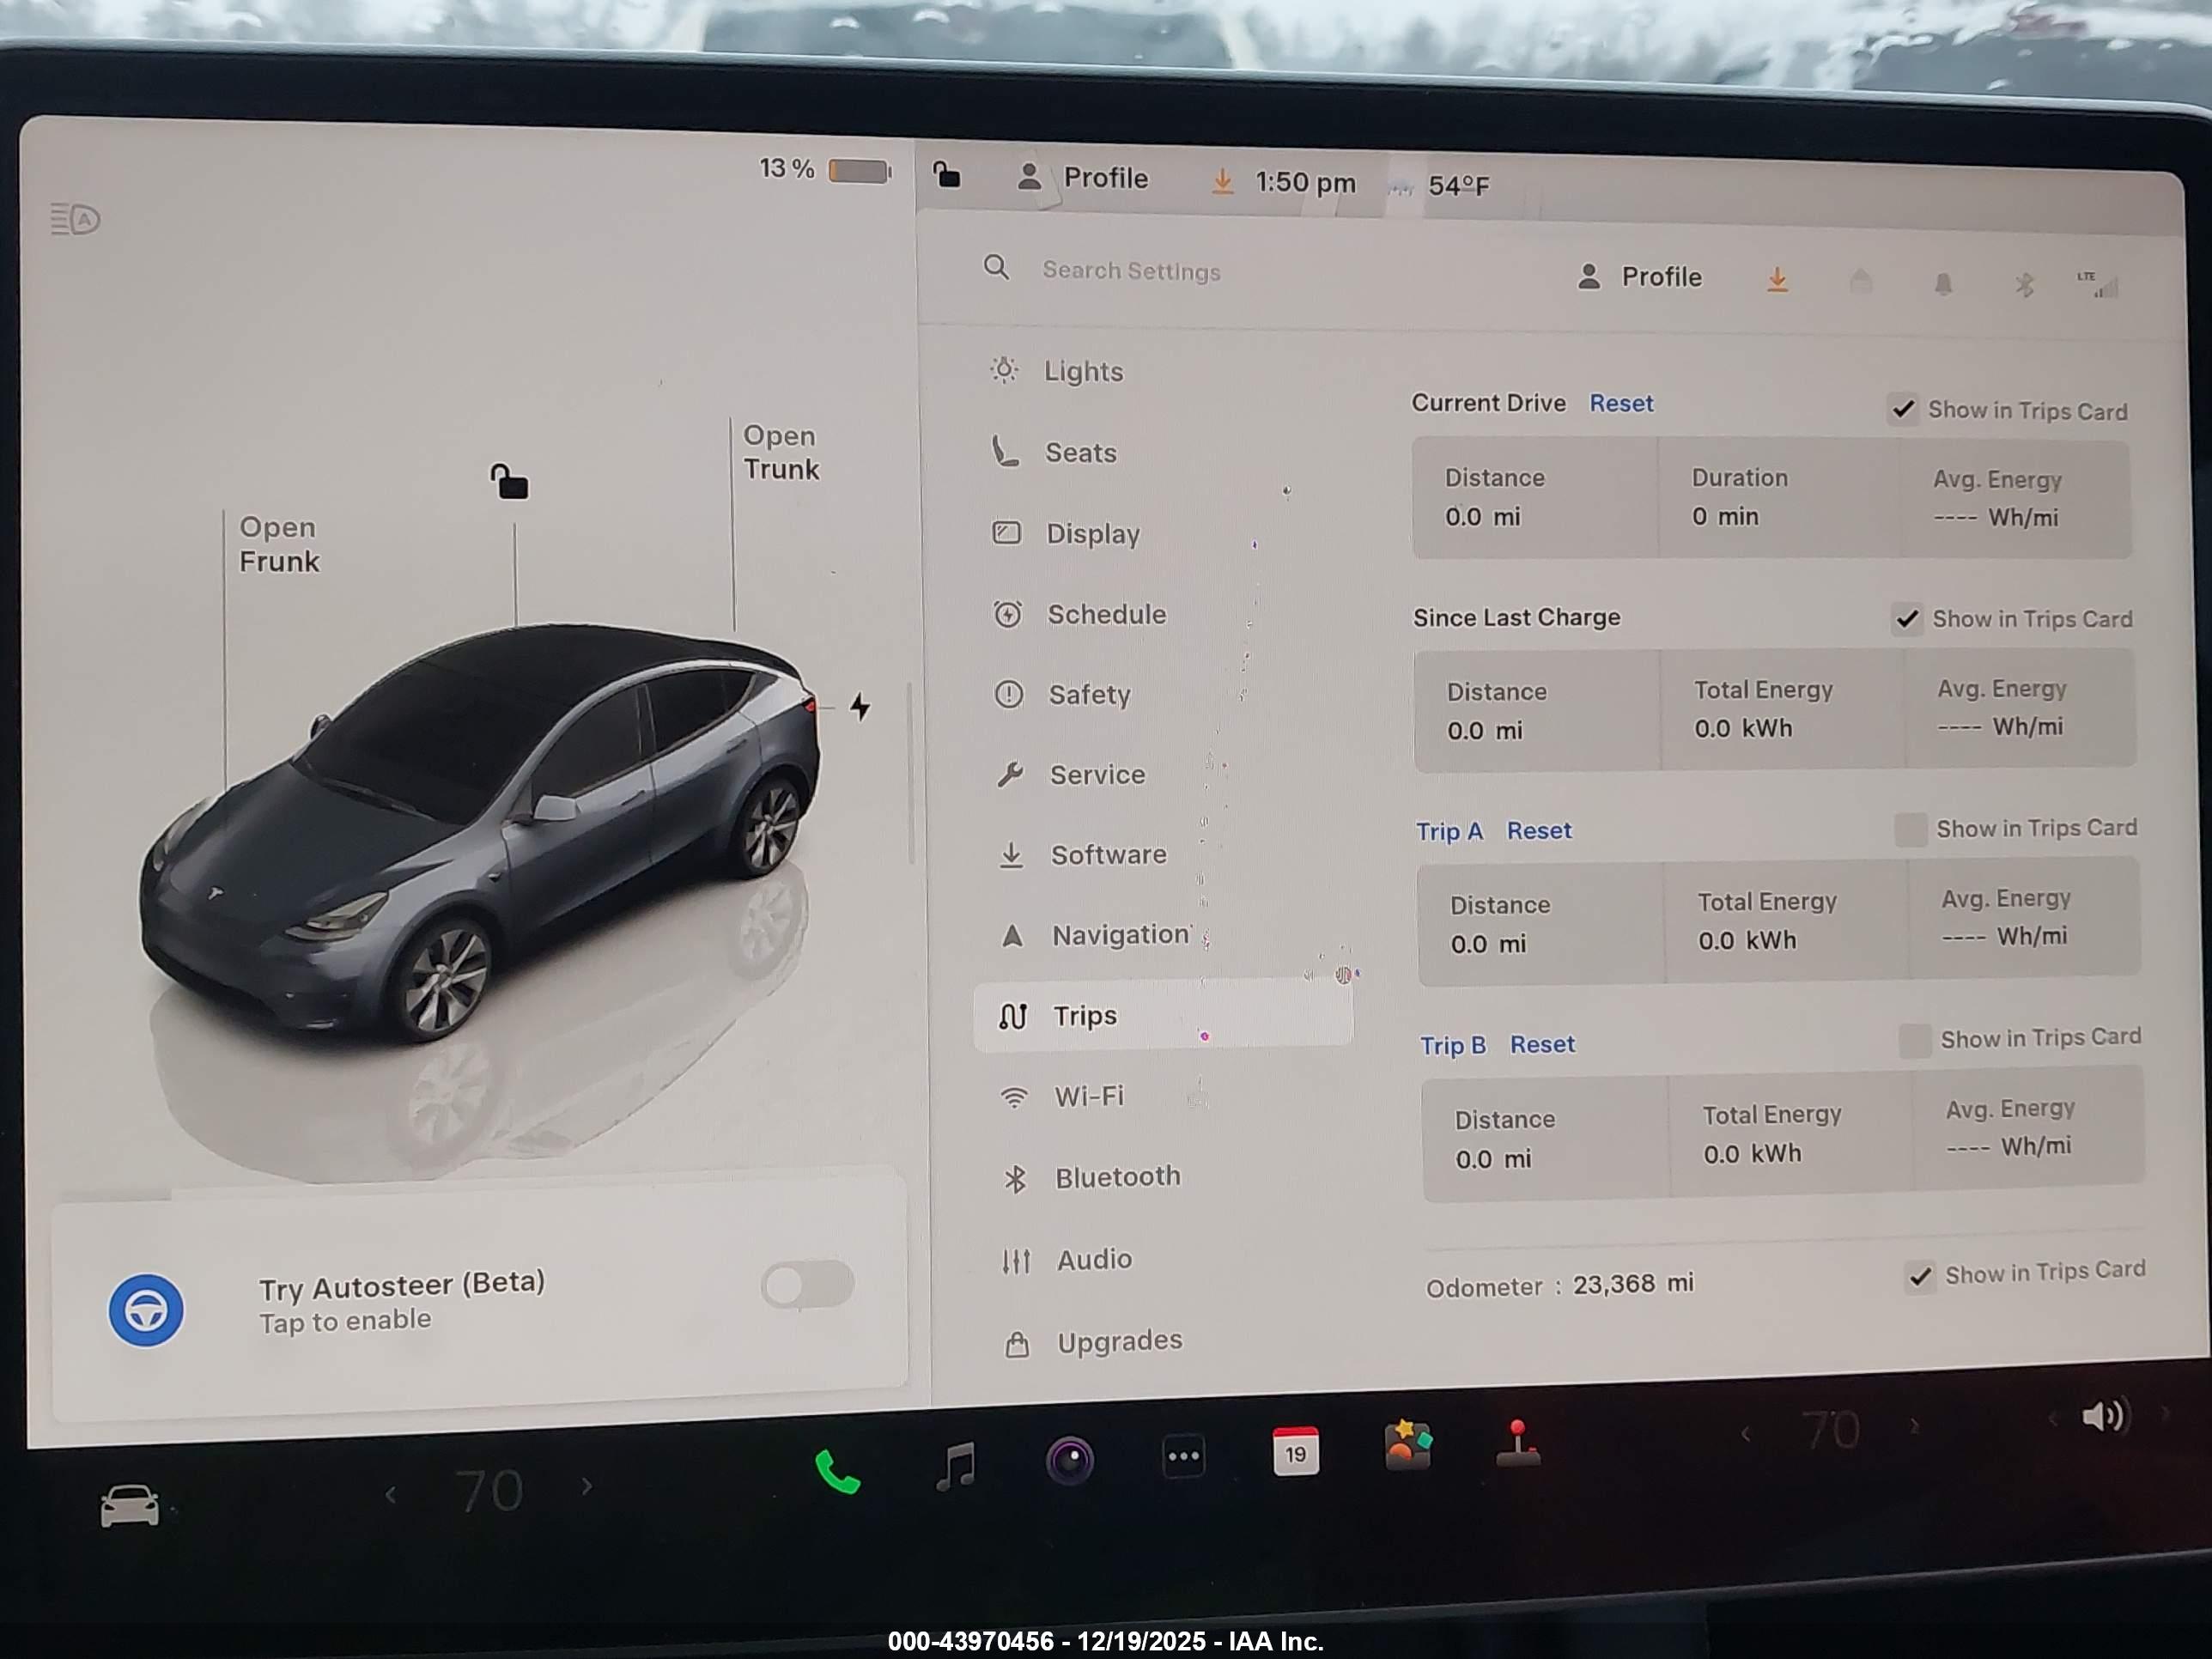Rename Trip A label
This screenshot has height=1659, width=2212.
[1449, 831]
